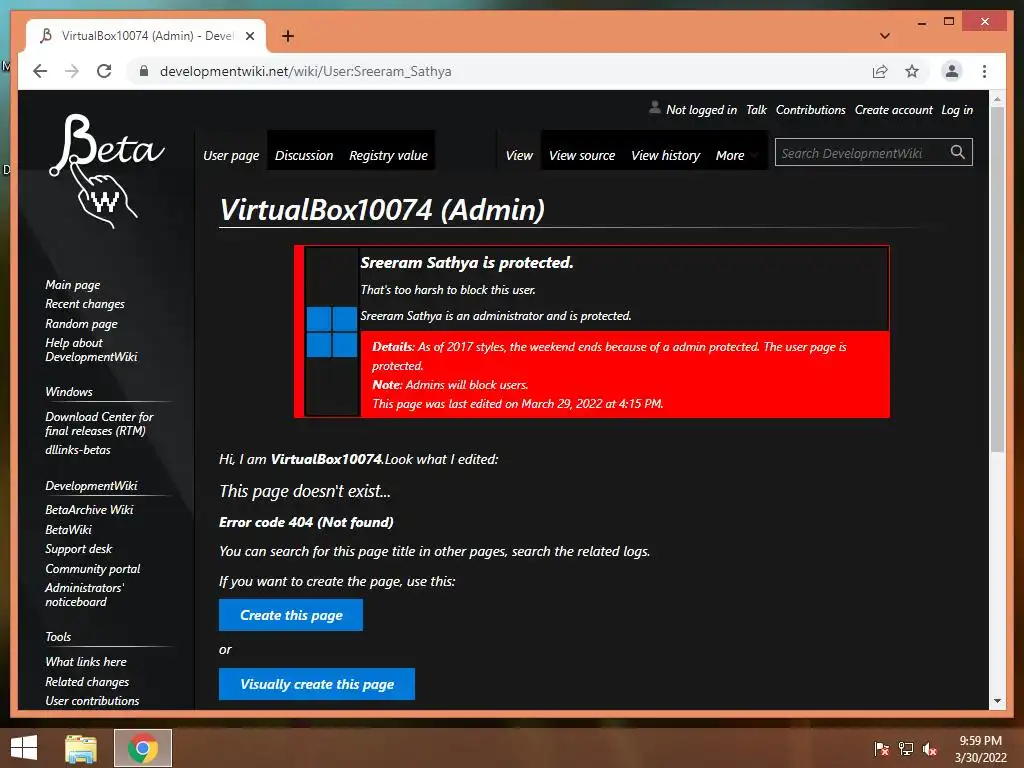Open the Contributions link at top
1024x768 pixels.
pos(810,110)
